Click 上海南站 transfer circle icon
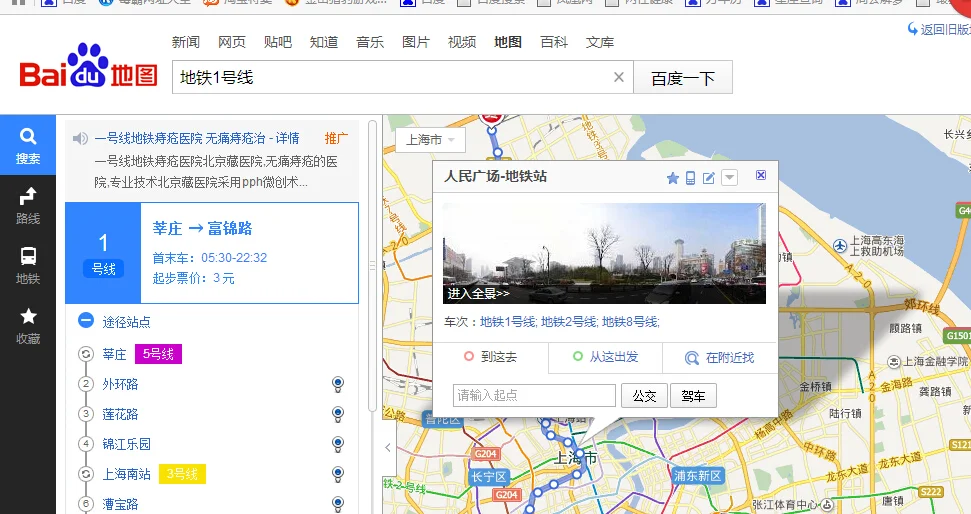 86,474
